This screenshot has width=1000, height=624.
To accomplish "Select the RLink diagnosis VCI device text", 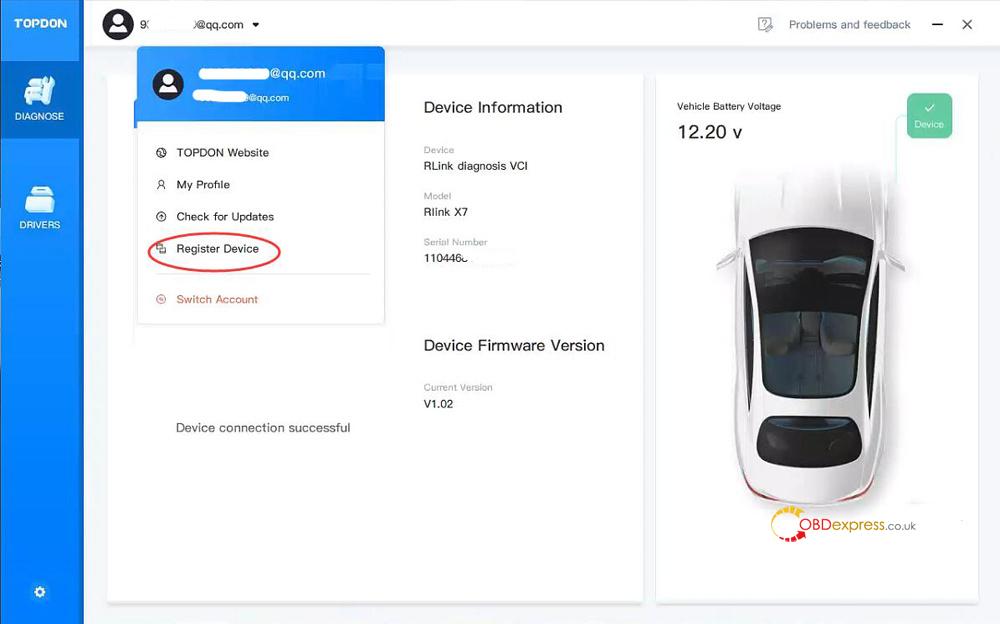I will point(476,166).
